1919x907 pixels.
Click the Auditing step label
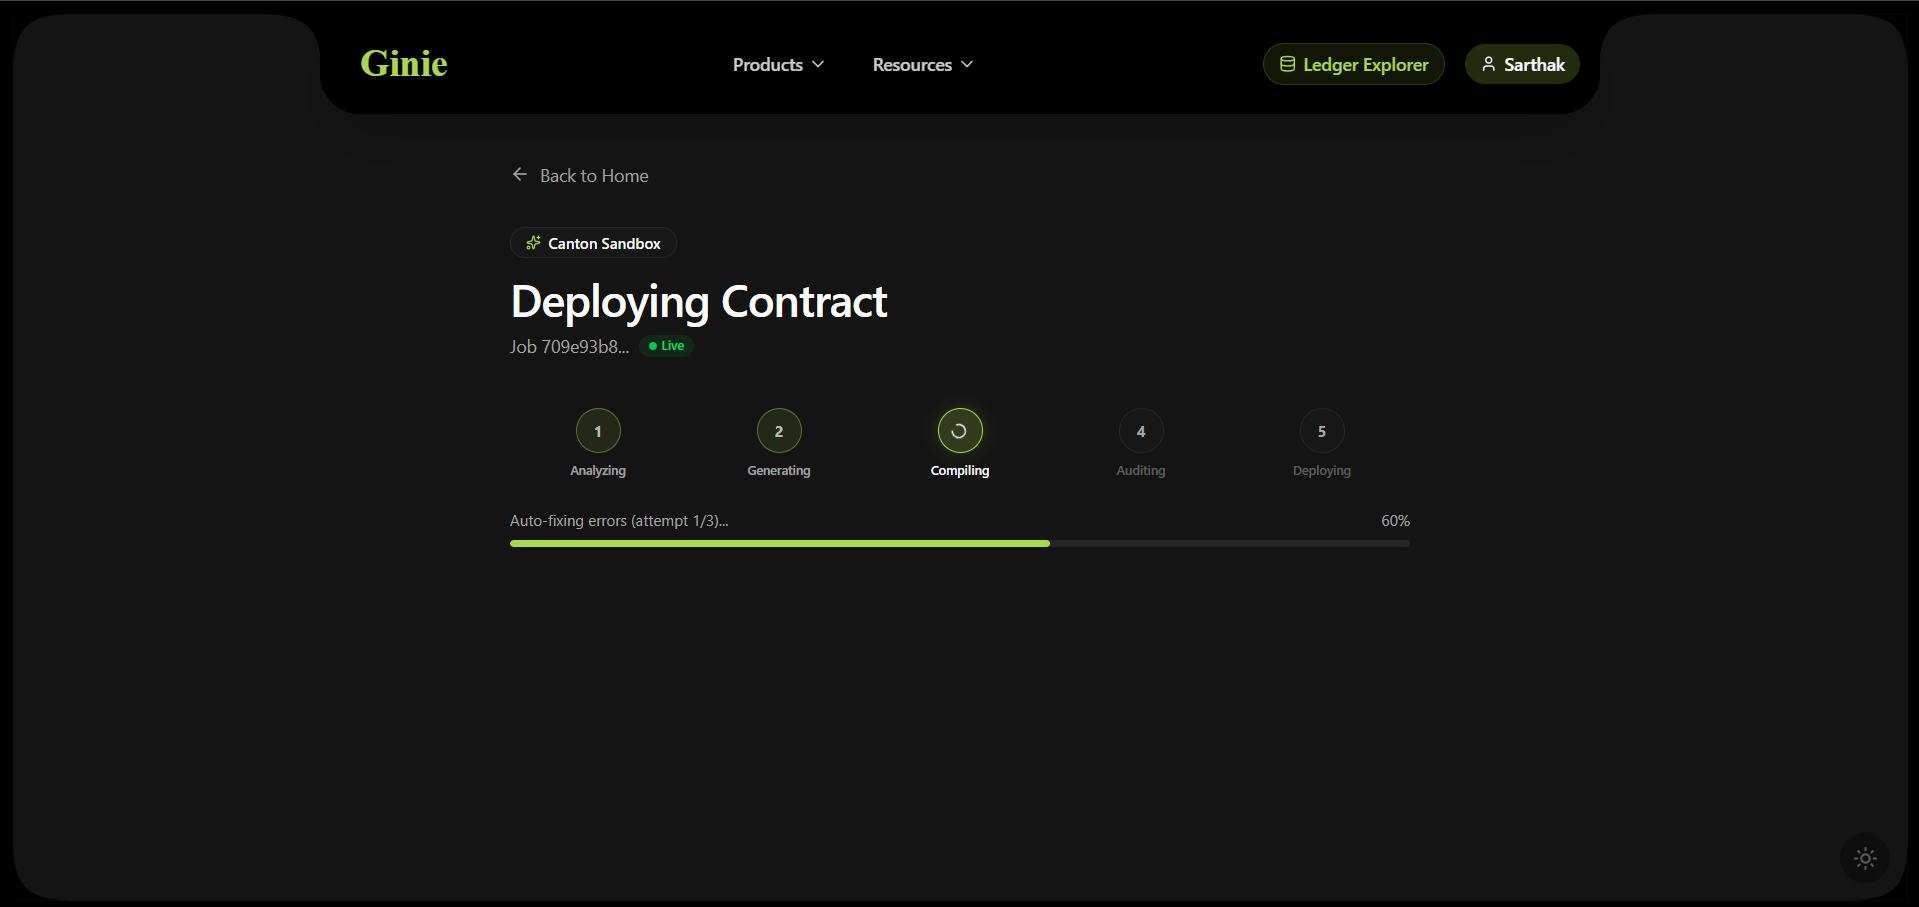point(1141,471)
